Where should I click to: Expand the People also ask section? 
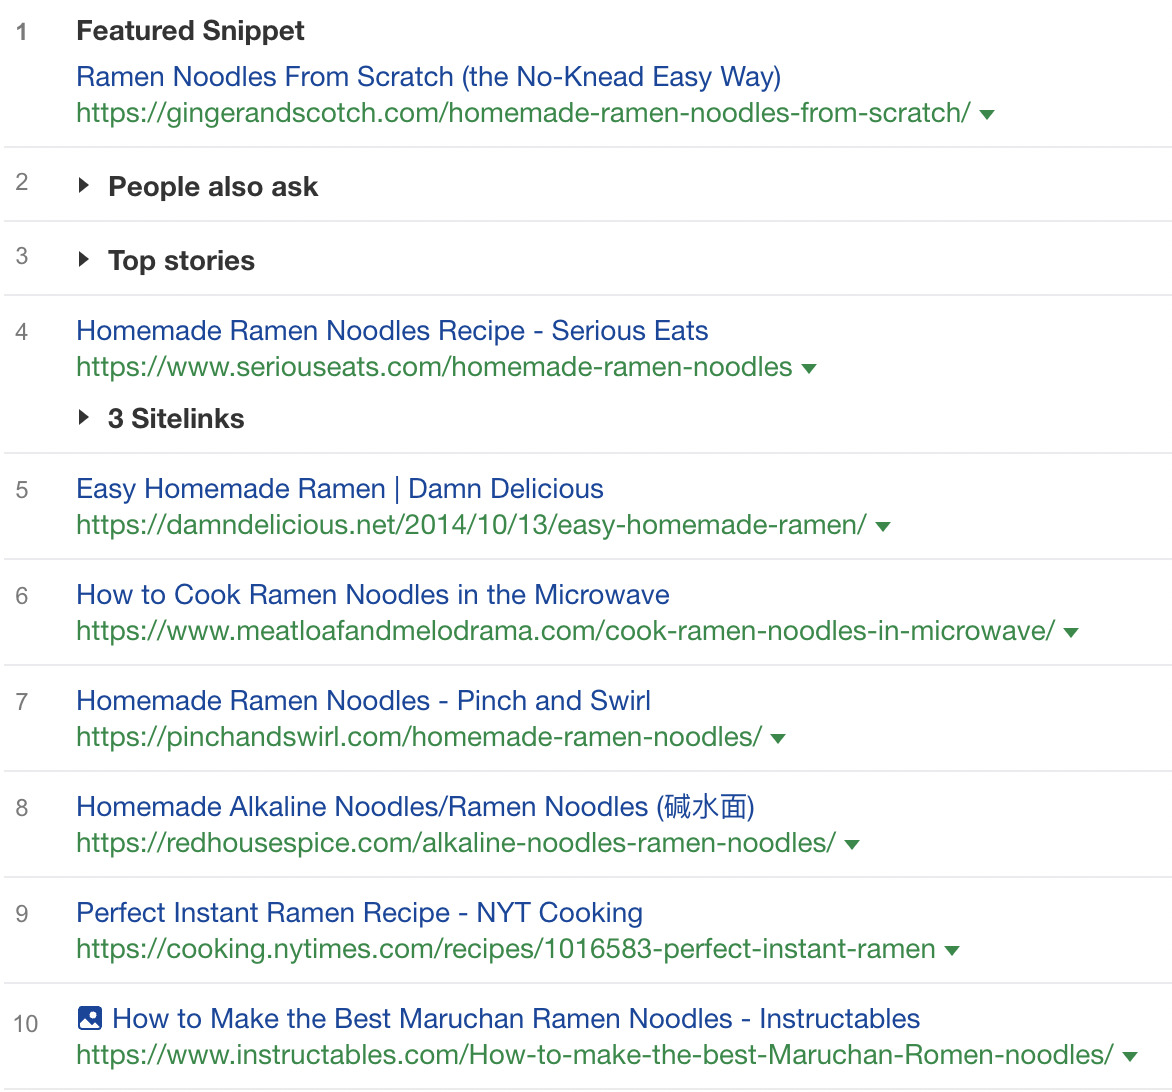tap(84, 186)
